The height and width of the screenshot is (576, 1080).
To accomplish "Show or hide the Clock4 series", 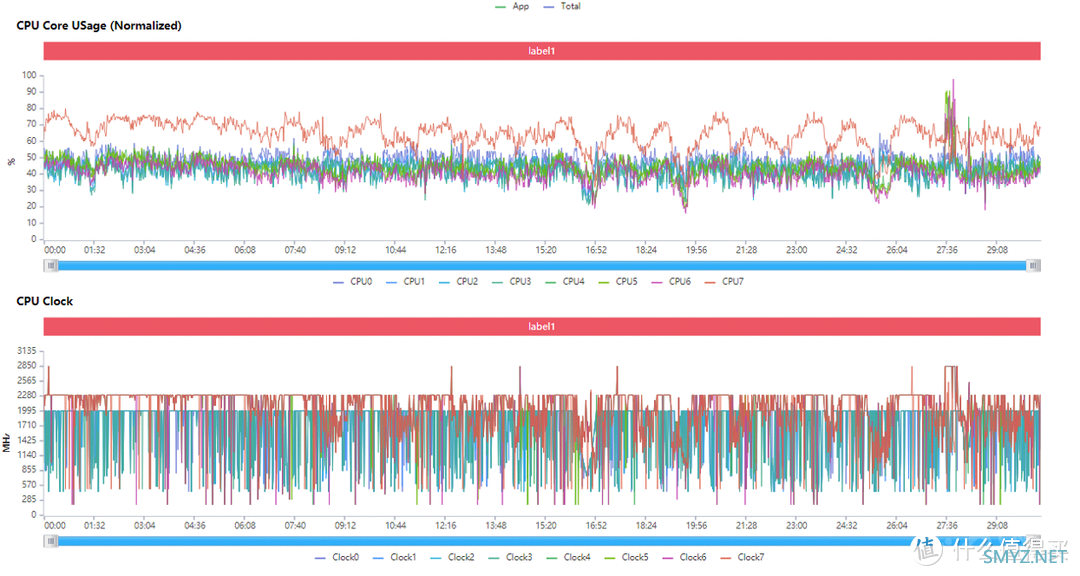I will [x=569, y=557].
